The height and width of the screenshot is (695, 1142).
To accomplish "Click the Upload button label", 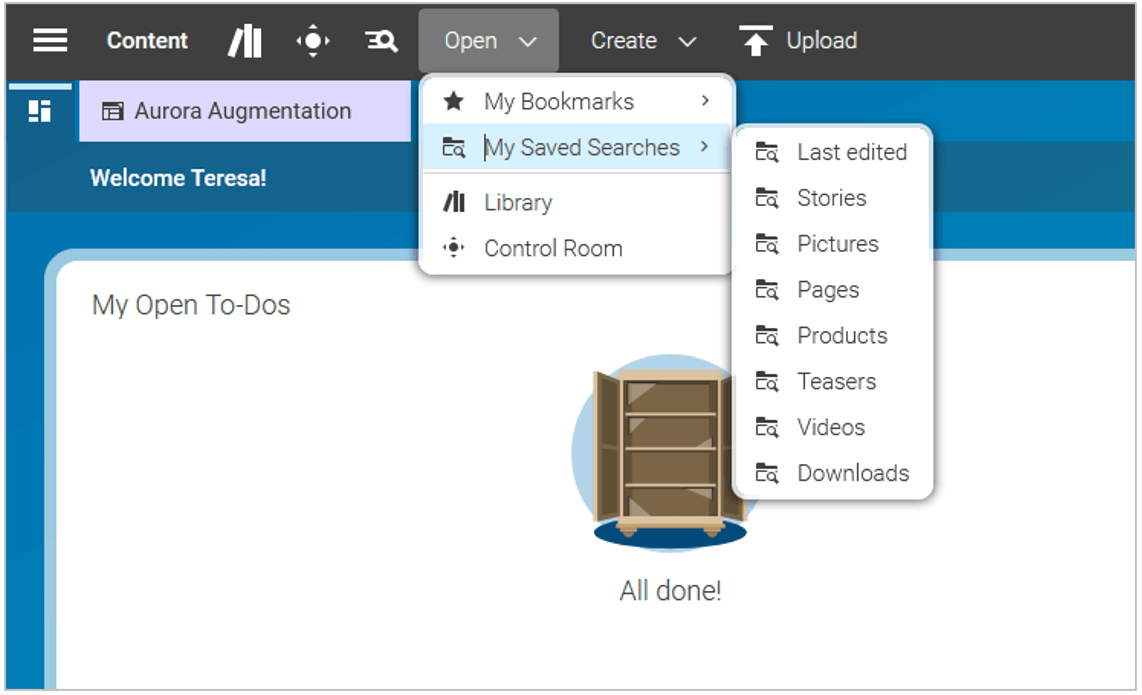I will coord(821,41).
